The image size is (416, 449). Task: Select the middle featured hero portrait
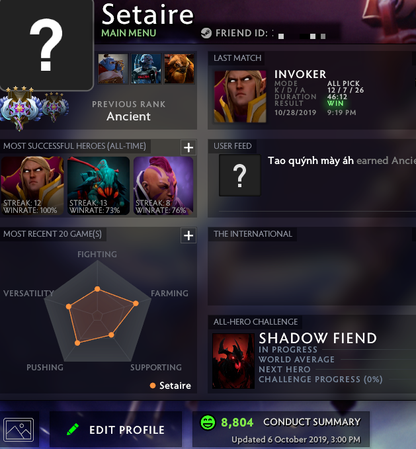(x=146, y=69)
